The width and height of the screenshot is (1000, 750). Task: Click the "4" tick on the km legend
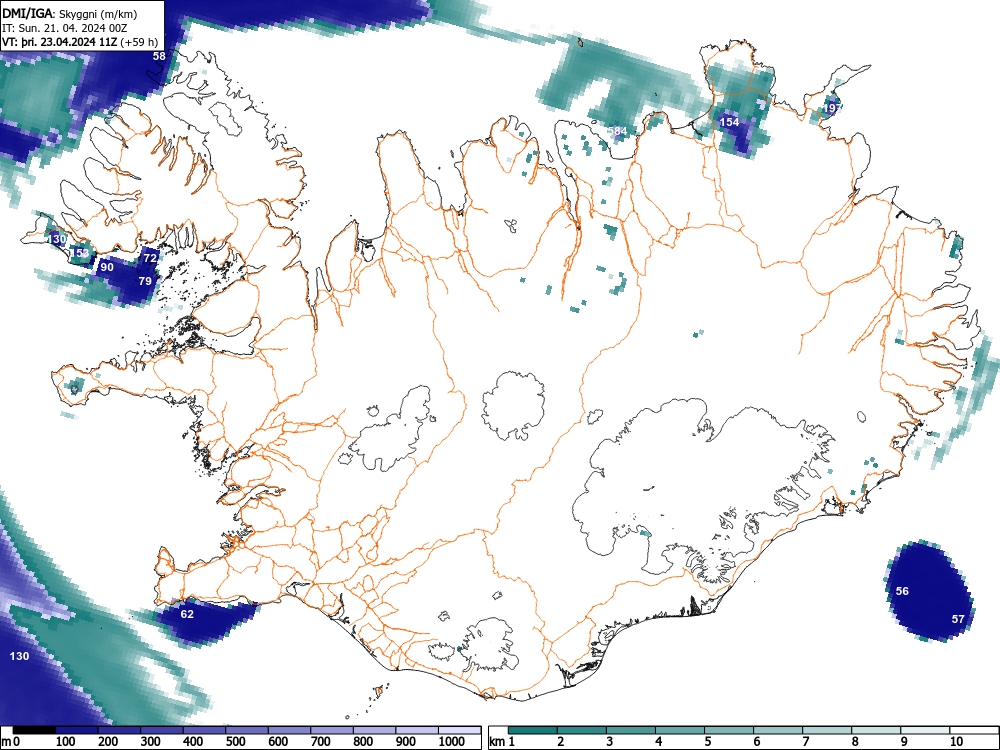[x=658, y=742]
